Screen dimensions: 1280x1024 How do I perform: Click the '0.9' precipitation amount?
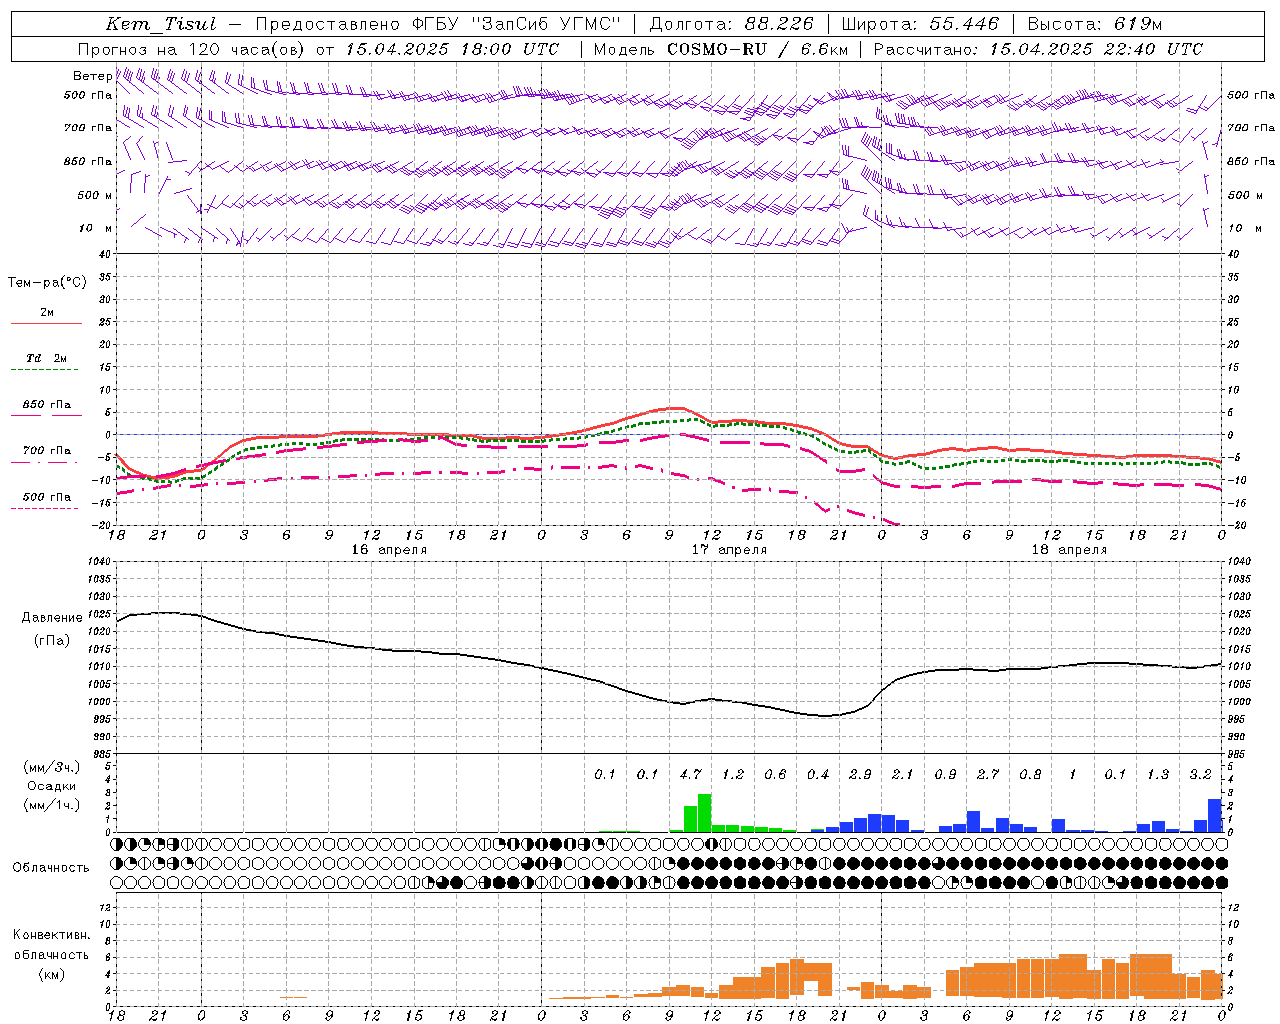tap(945, 775)
